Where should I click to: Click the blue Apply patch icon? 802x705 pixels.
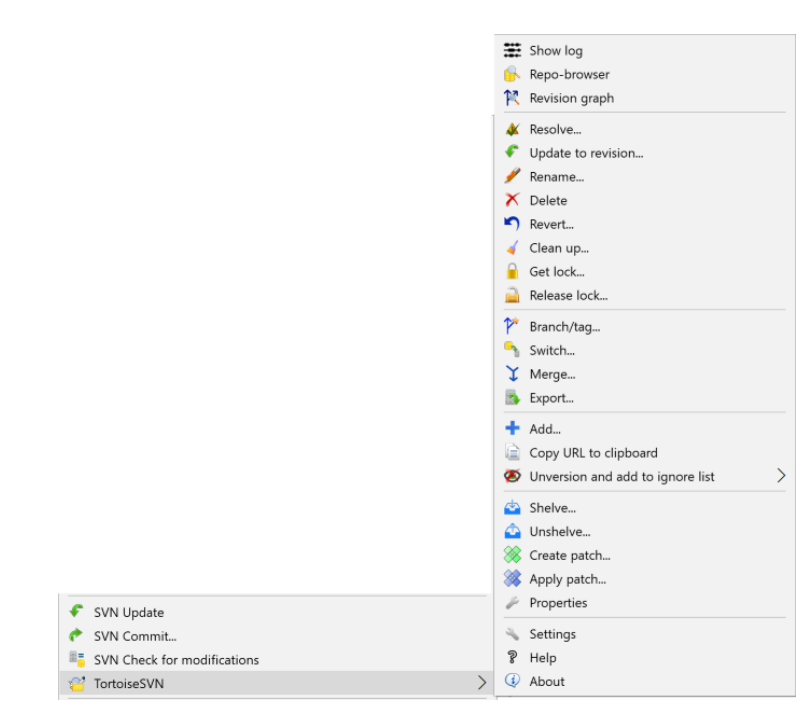tap(512, 579)
